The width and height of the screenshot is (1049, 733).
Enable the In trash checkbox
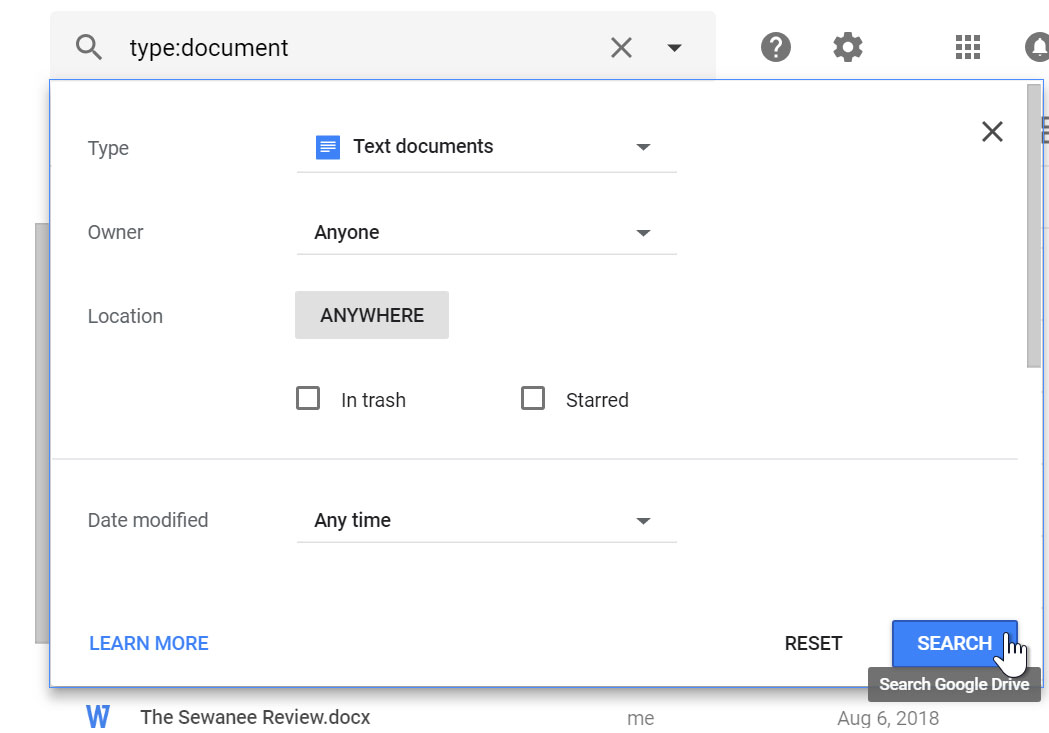[307, 398]
